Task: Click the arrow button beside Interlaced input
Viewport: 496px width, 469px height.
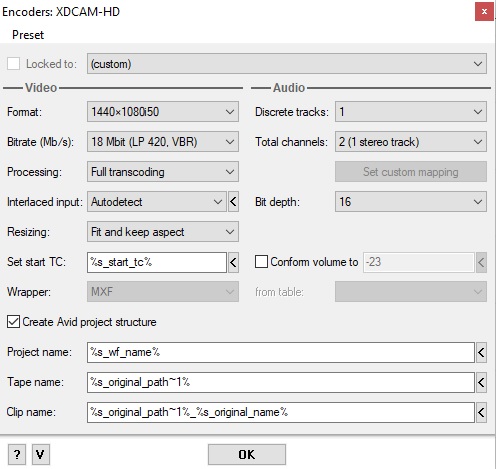Action: (x=233, y=202)
